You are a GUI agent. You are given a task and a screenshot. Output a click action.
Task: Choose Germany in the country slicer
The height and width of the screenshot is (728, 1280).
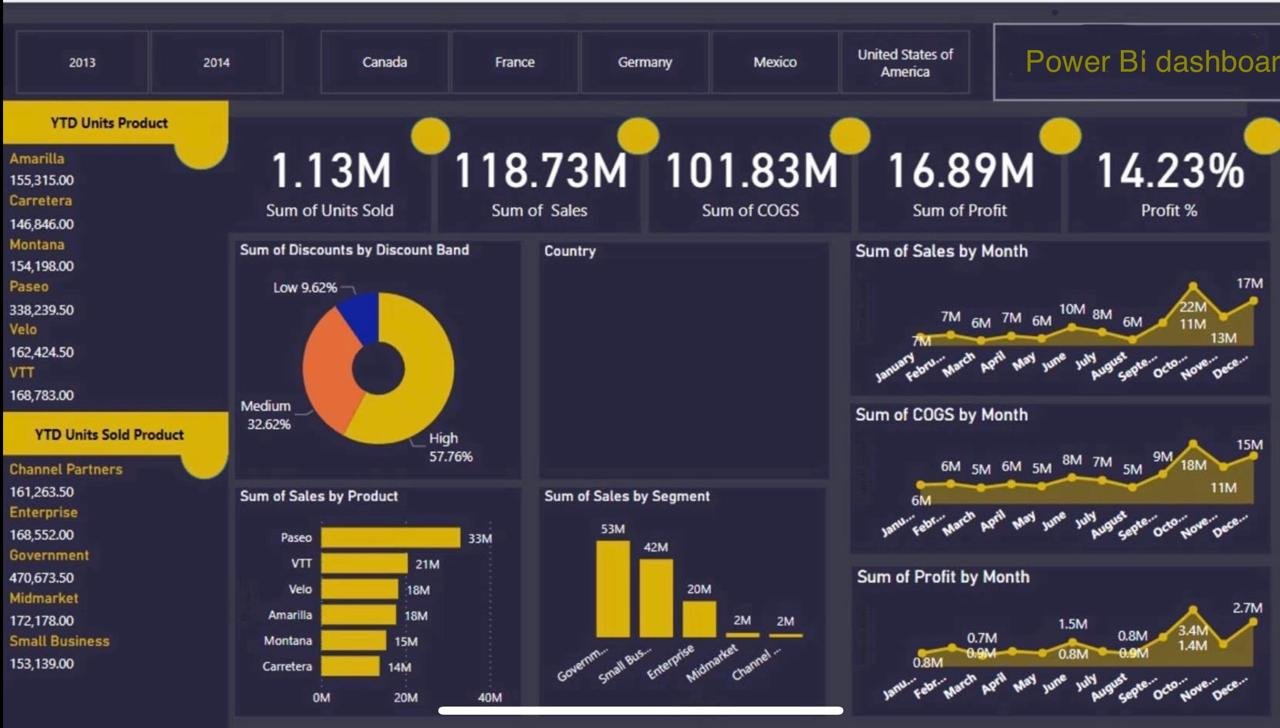(644, 62)
